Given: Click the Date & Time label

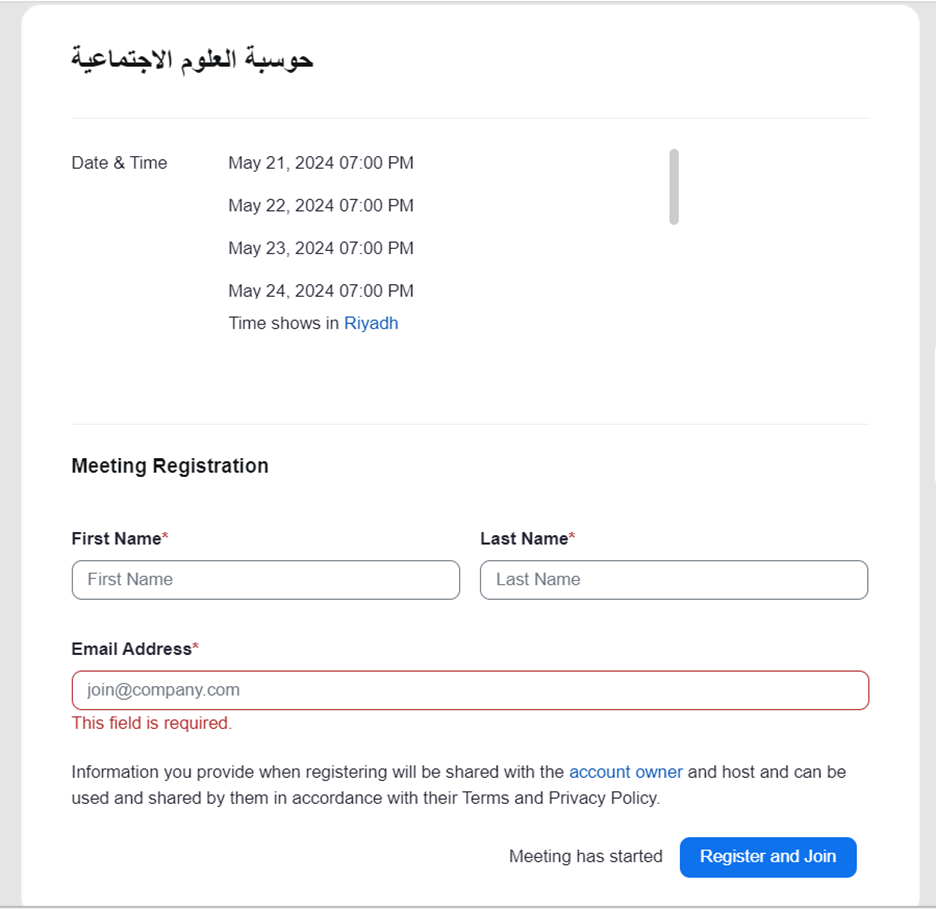Looking at the screenshot, I should click(x=119, y=163).
